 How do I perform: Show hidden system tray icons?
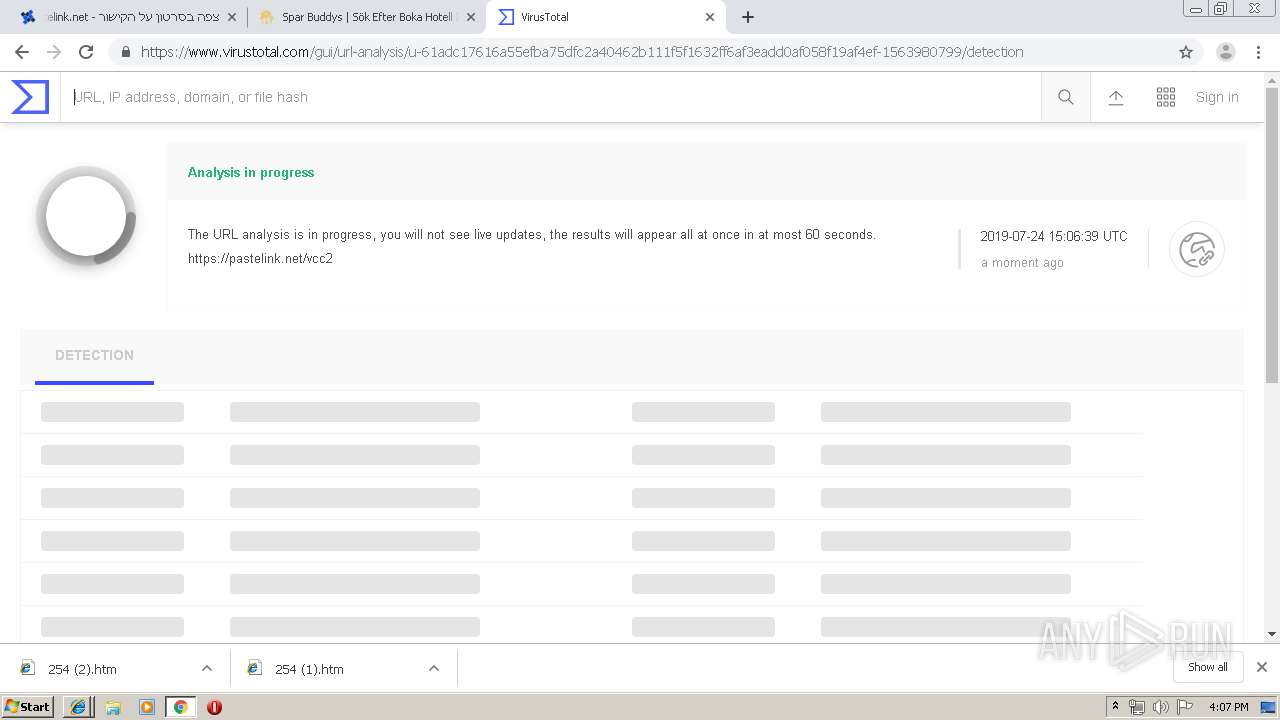(1116, 707)
